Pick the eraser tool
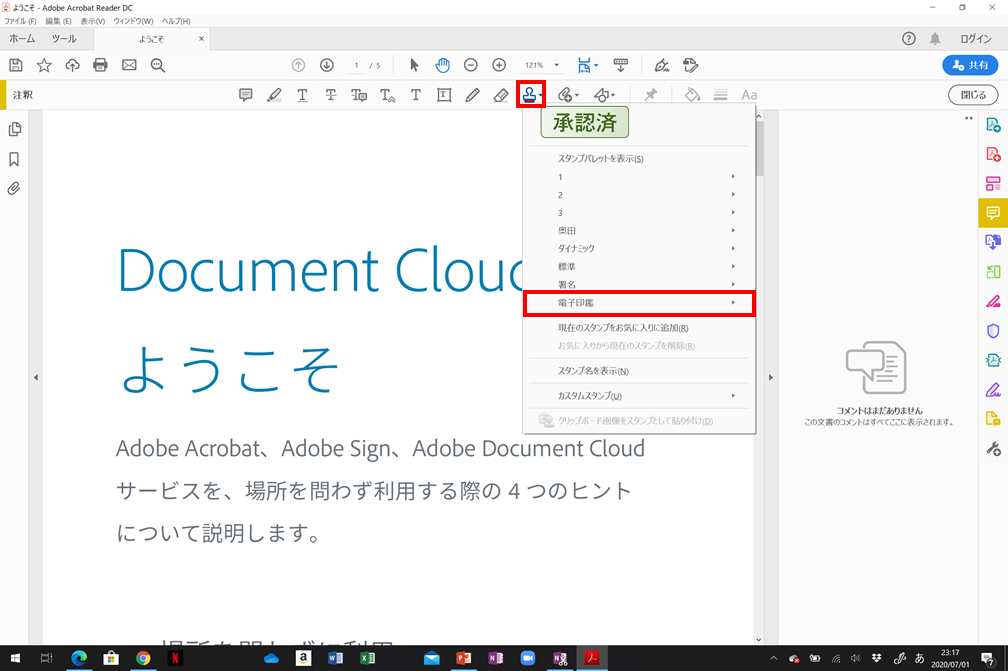The width and height of the screenshot is (1008, 671). 501,95
